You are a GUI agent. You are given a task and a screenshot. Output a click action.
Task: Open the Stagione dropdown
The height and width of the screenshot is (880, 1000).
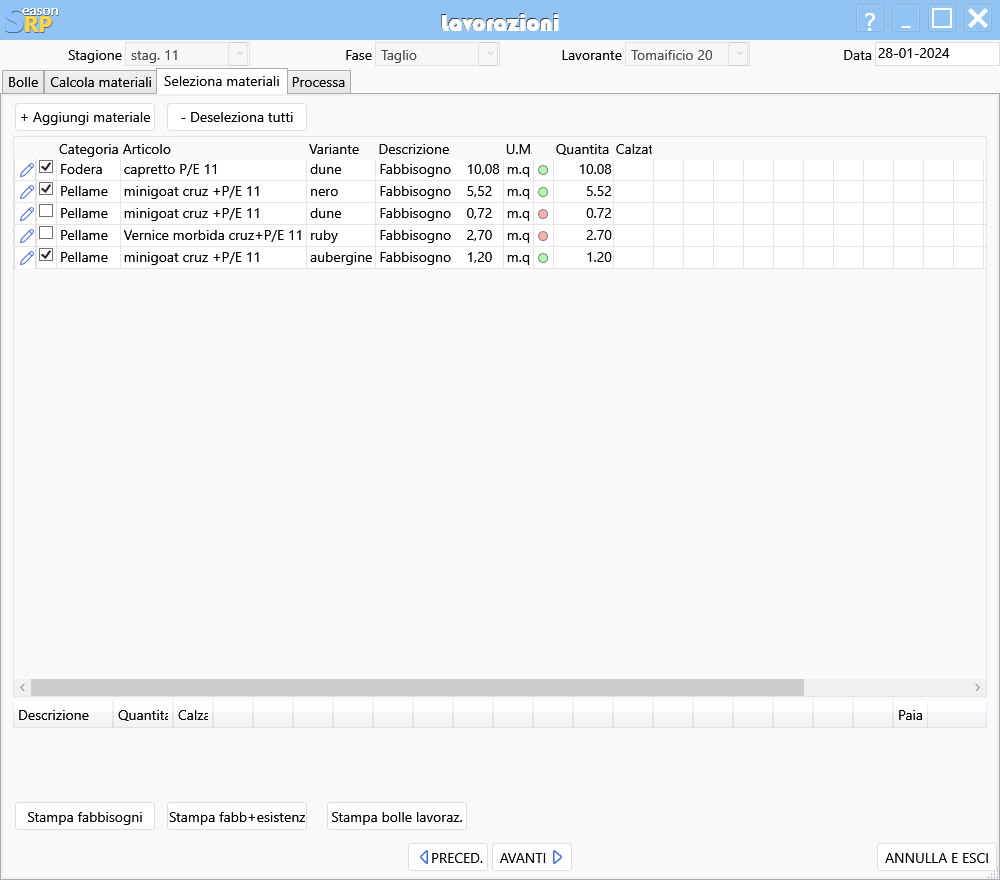click(x=239, y=55)
